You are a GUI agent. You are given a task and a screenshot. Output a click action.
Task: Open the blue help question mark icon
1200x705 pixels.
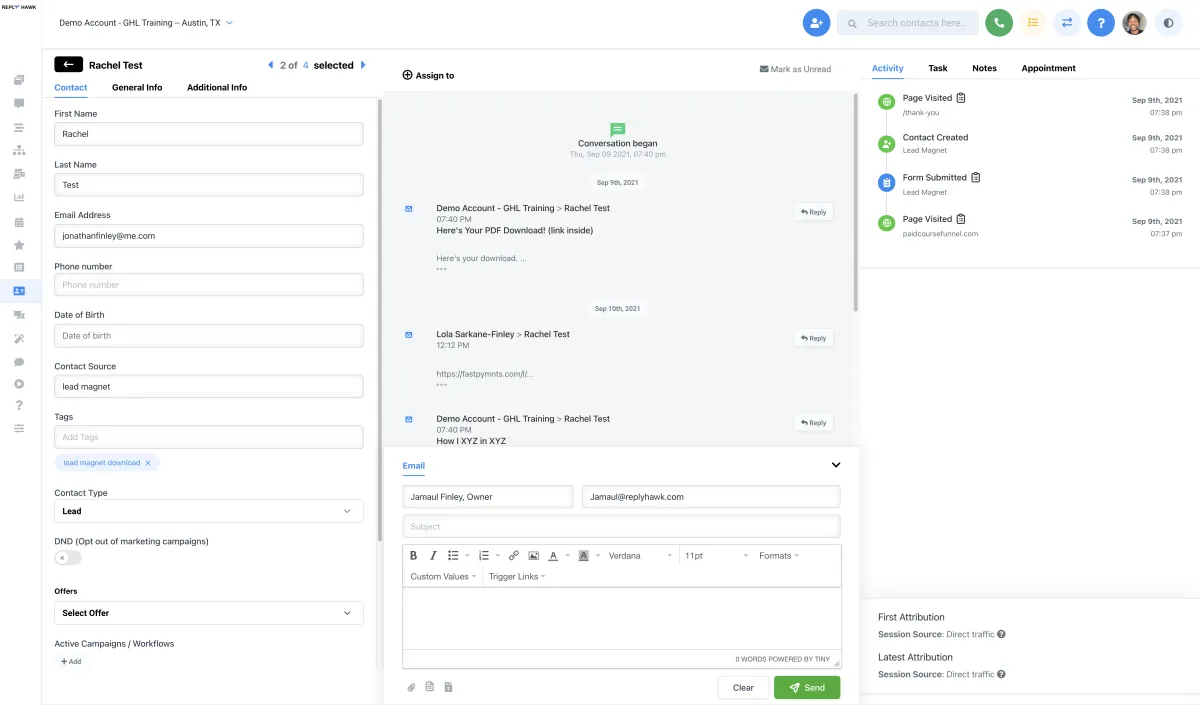pyautogui.click(x=1100, y=23)
